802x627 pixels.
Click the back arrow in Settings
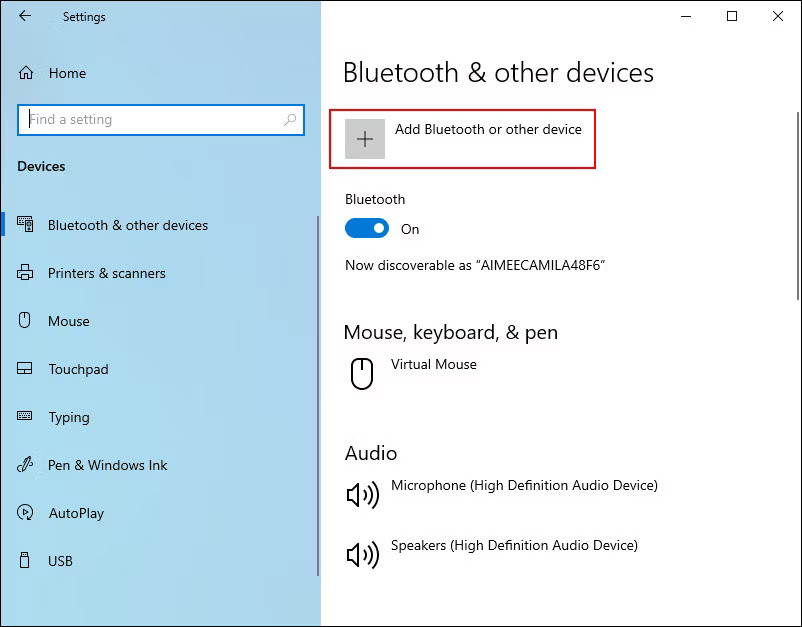coord(25,16)
